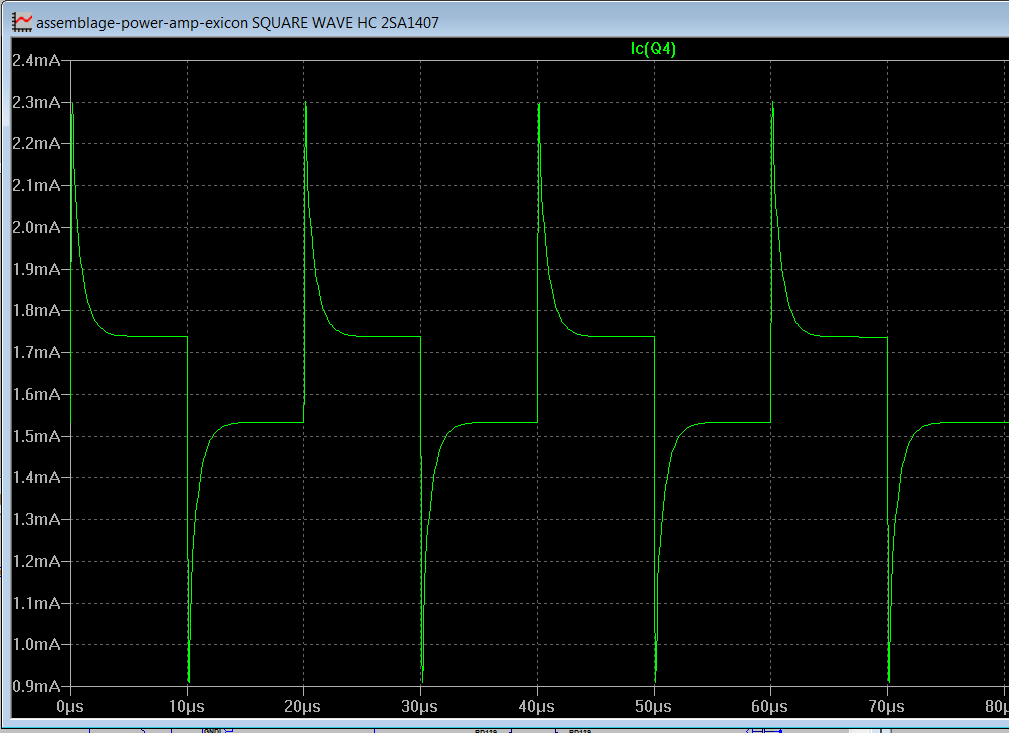Click the 60µs time axis label
The image size is (1009, 733).
(x=770, y=707)
